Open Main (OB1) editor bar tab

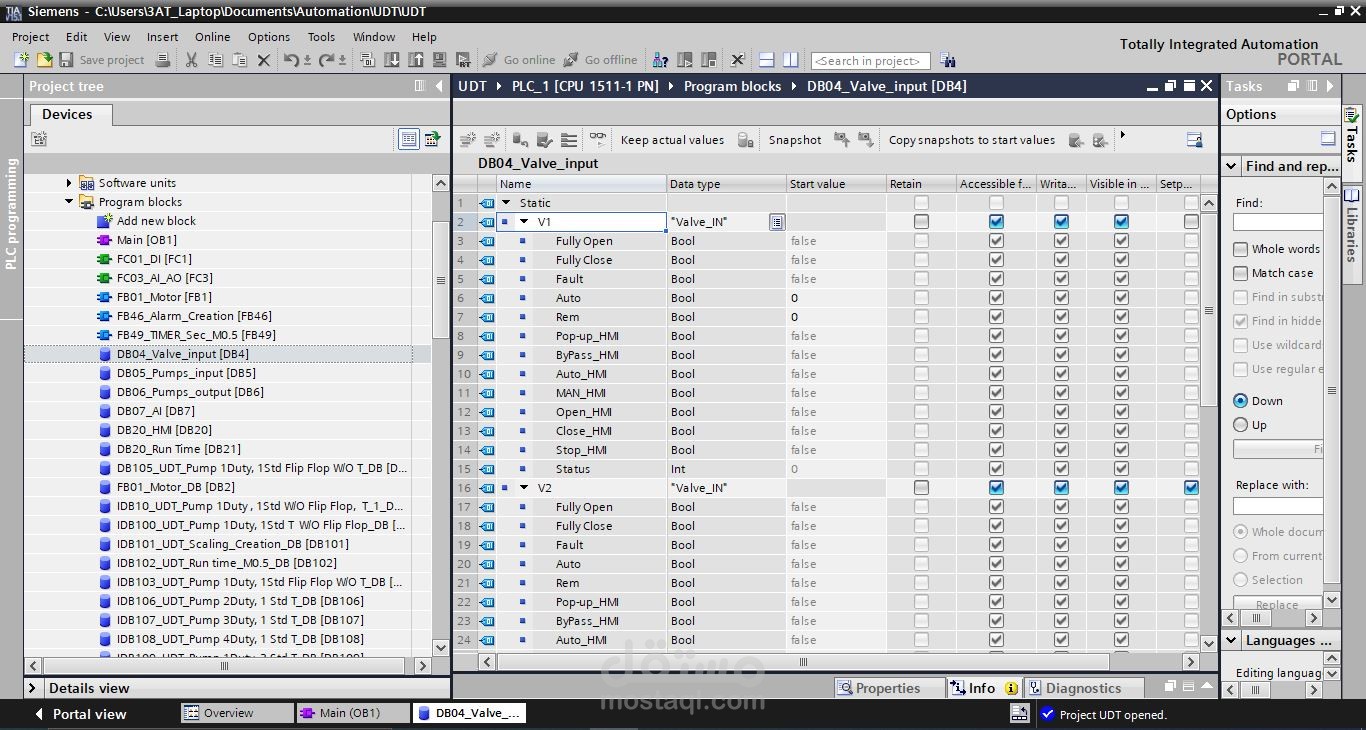352,713
